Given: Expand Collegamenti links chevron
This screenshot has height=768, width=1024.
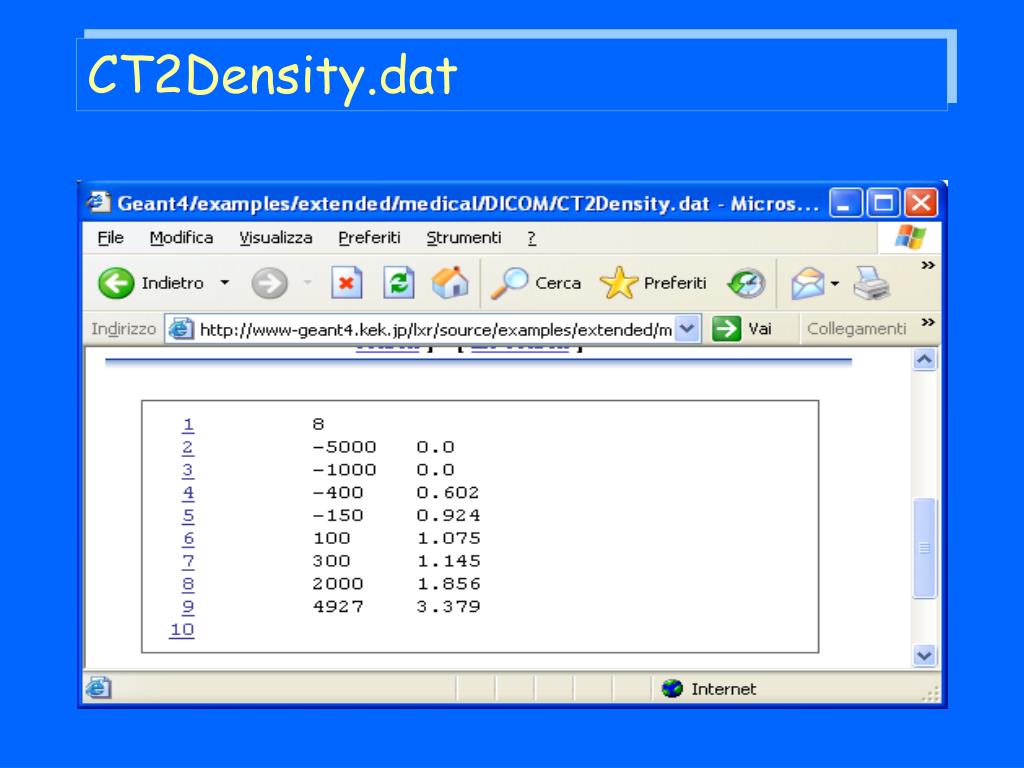Looking at the screenshot, I should coord(928,322).
